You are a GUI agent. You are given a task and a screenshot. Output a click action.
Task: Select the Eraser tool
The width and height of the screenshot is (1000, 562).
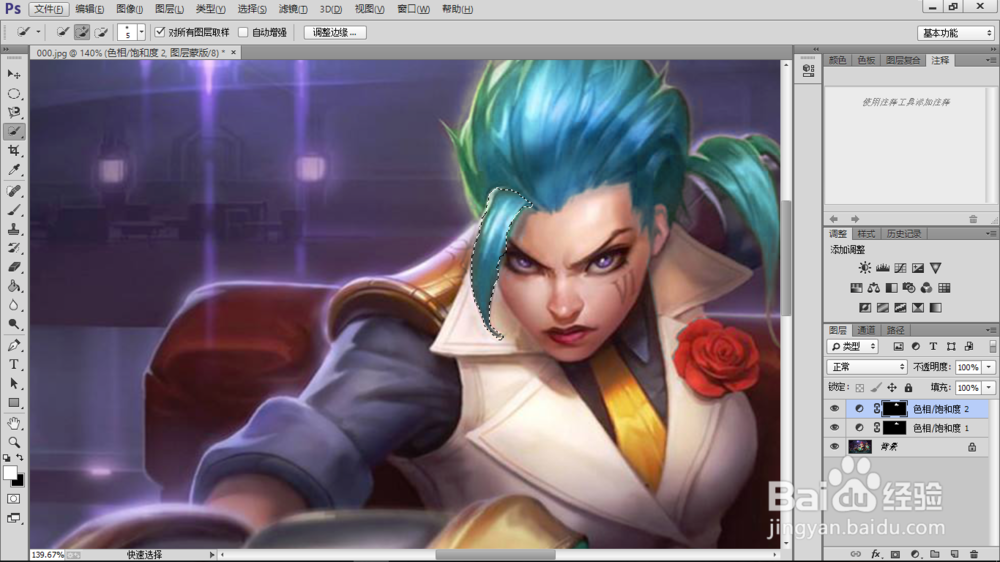coord(13,267)
